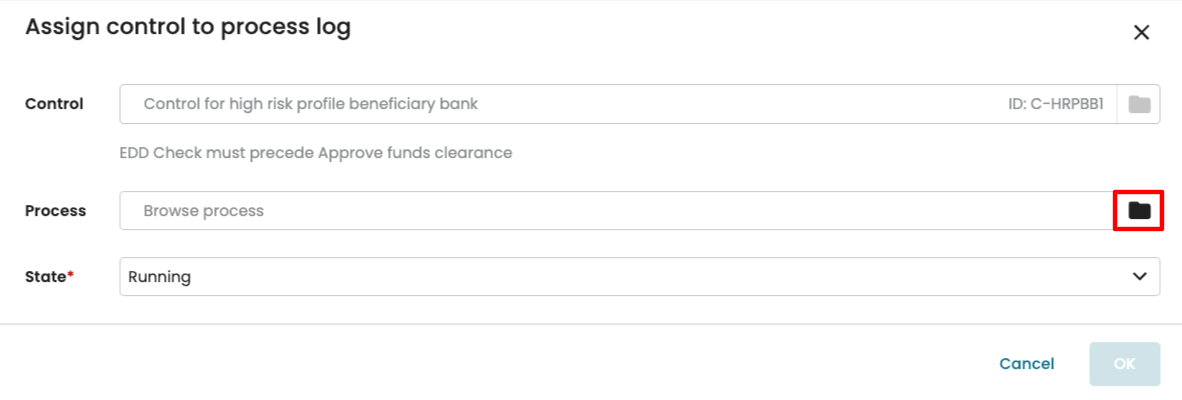Click the dialog title Assign control to process log
This screenshot has height=400, width=1182.
coord(188,28)
